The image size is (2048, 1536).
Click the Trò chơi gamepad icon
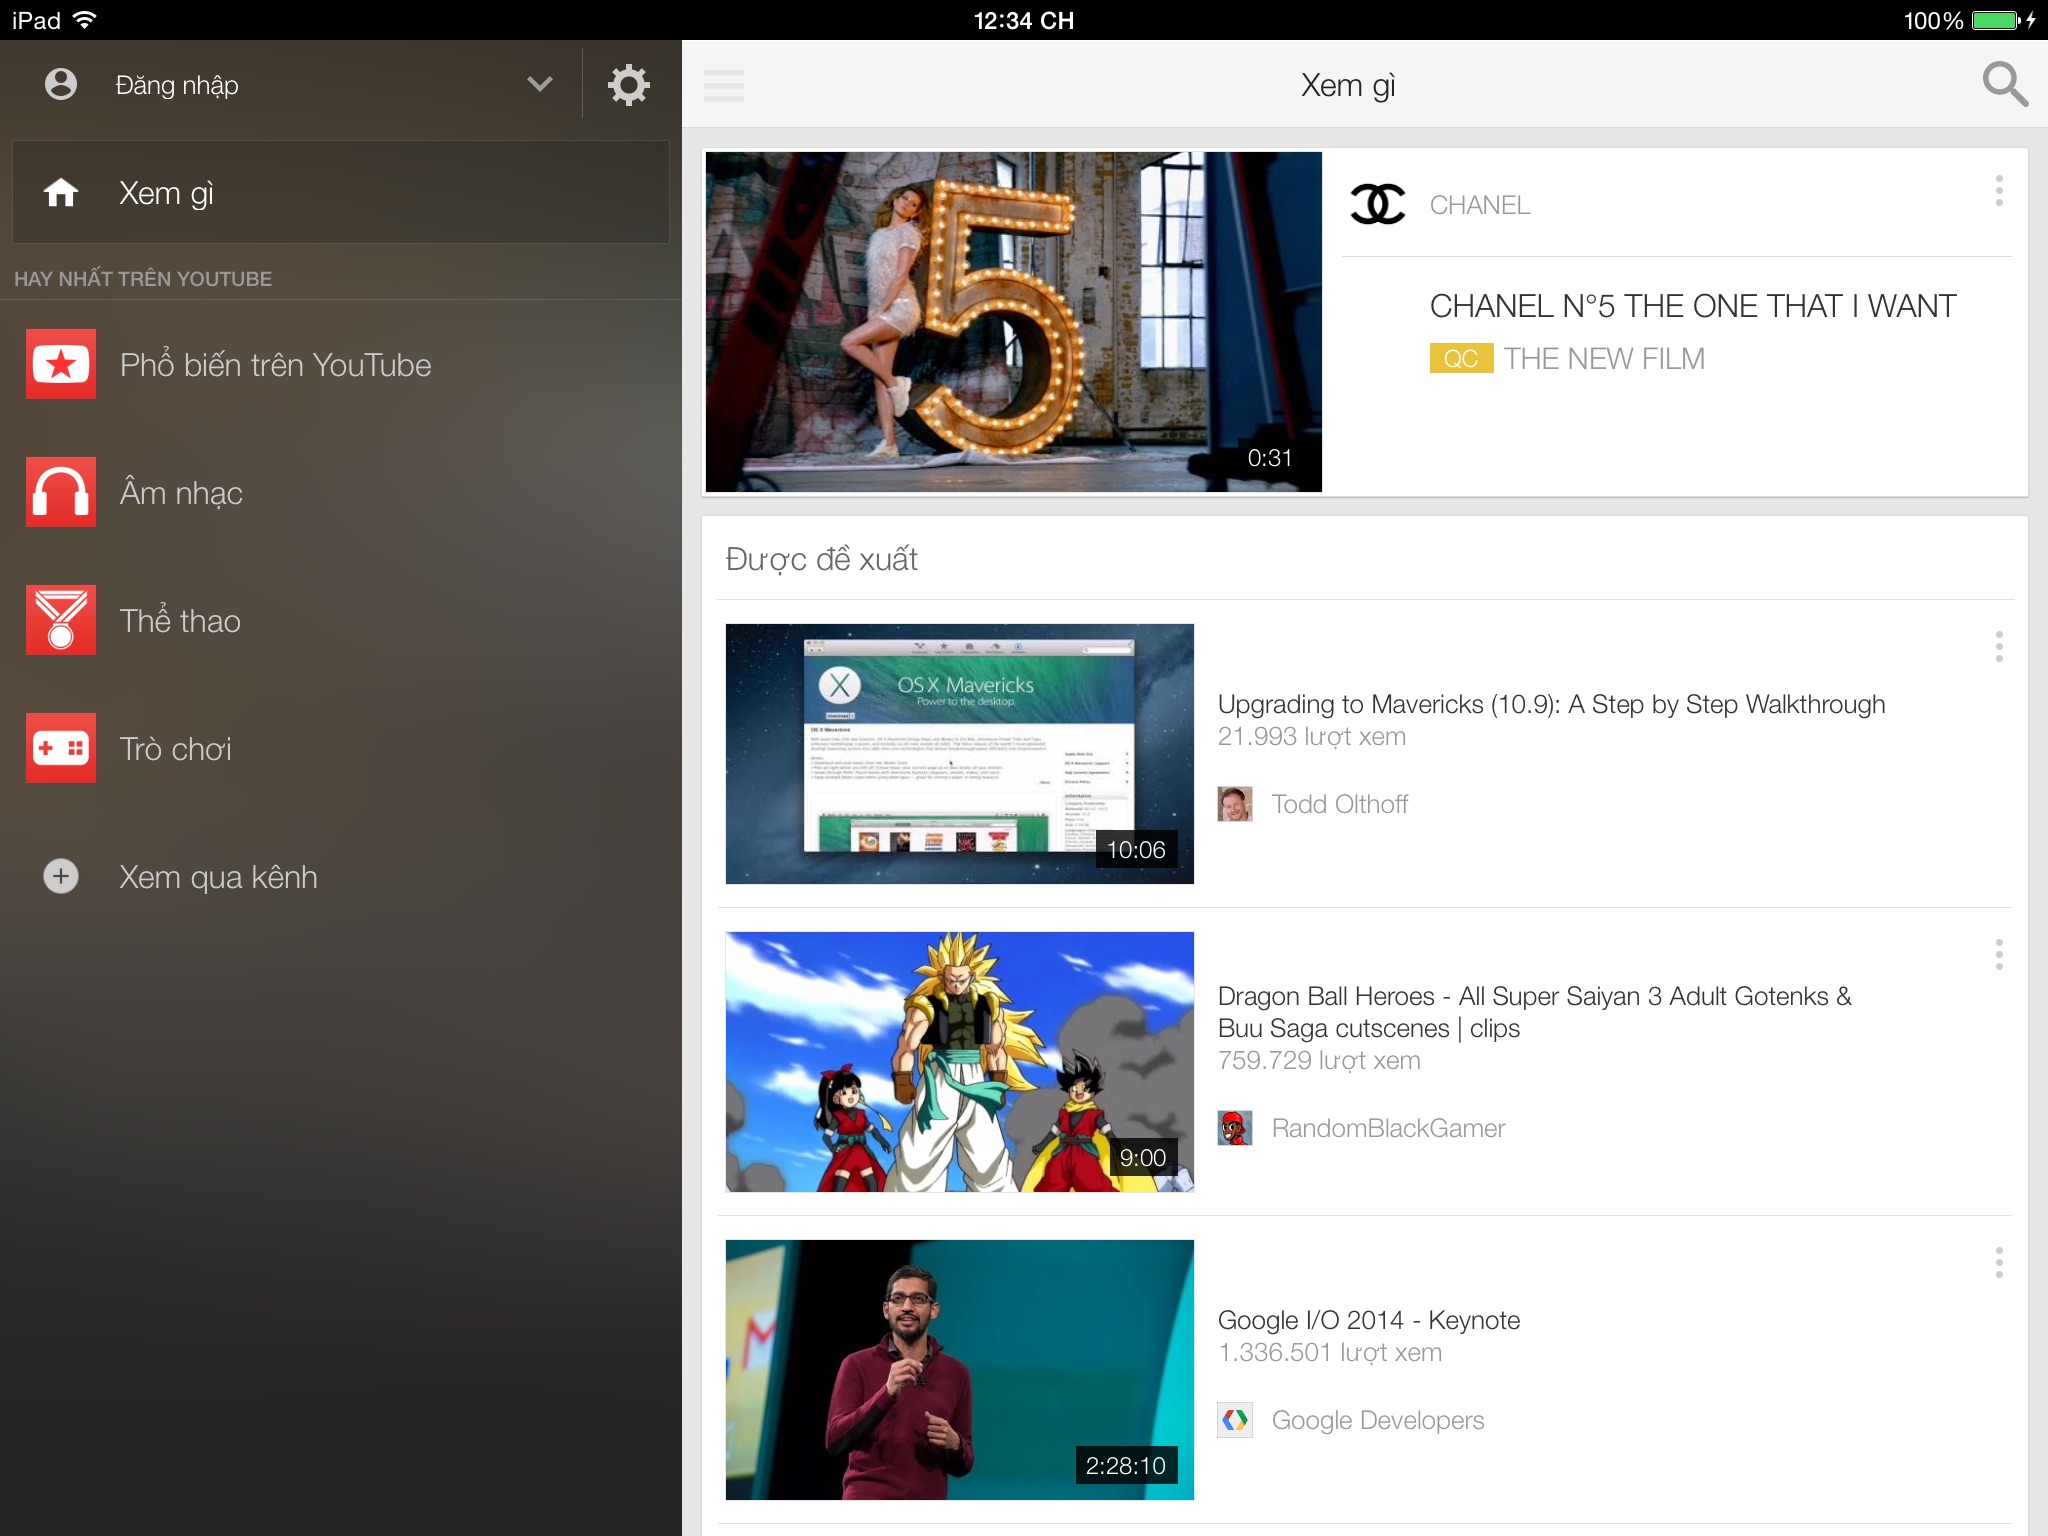tap(61, 748)
